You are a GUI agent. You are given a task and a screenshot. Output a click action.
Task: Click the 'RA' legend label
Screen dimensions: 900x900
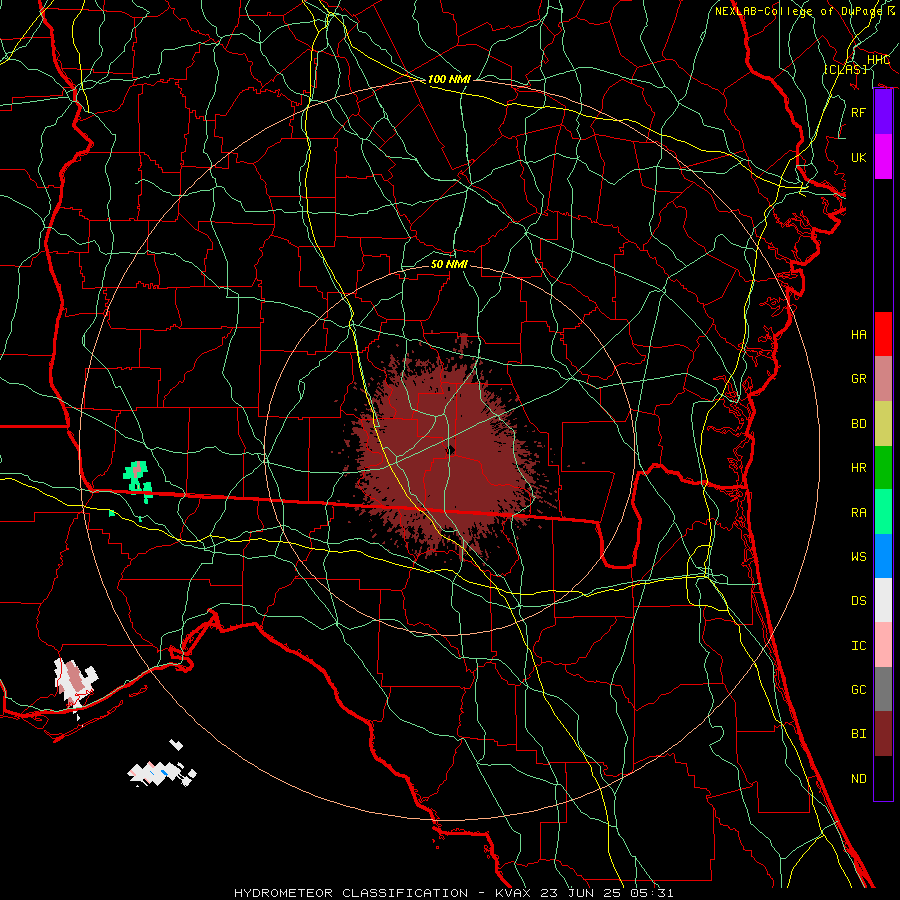coord(859,513)
